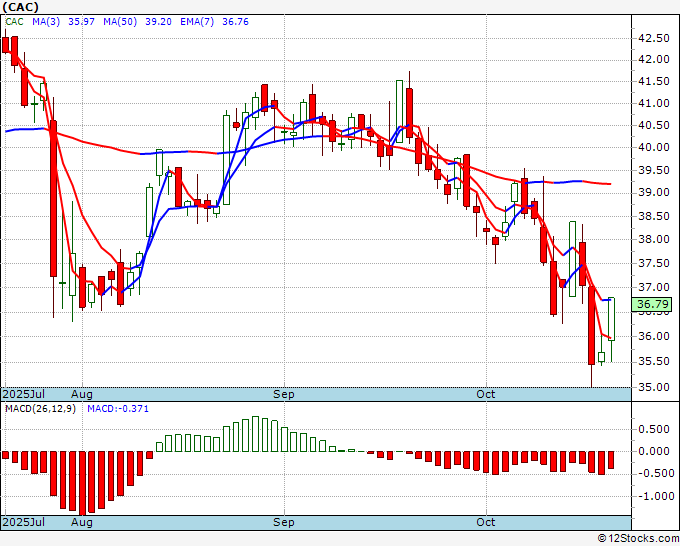Click the MACD:-0.371 value readout
The image size is (680, 546).
[x=118, y=409]
